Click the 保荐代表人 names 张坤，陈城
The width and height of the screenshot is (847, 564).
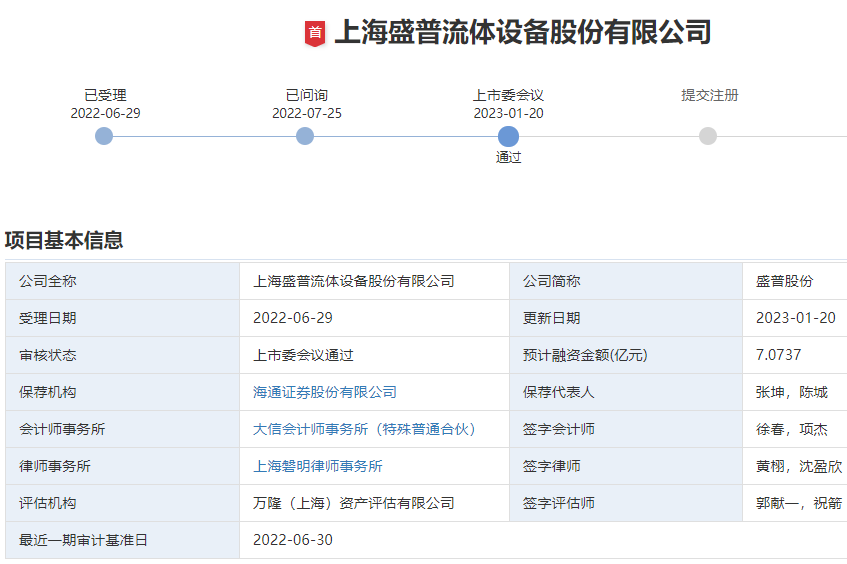(791, 392)
